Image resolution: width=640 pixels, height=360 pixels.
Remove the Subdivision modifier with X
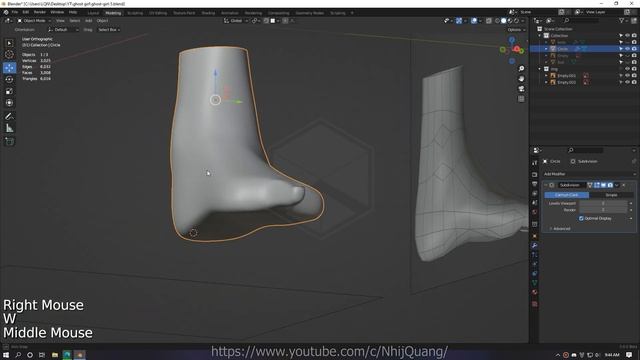coord(624,185)
